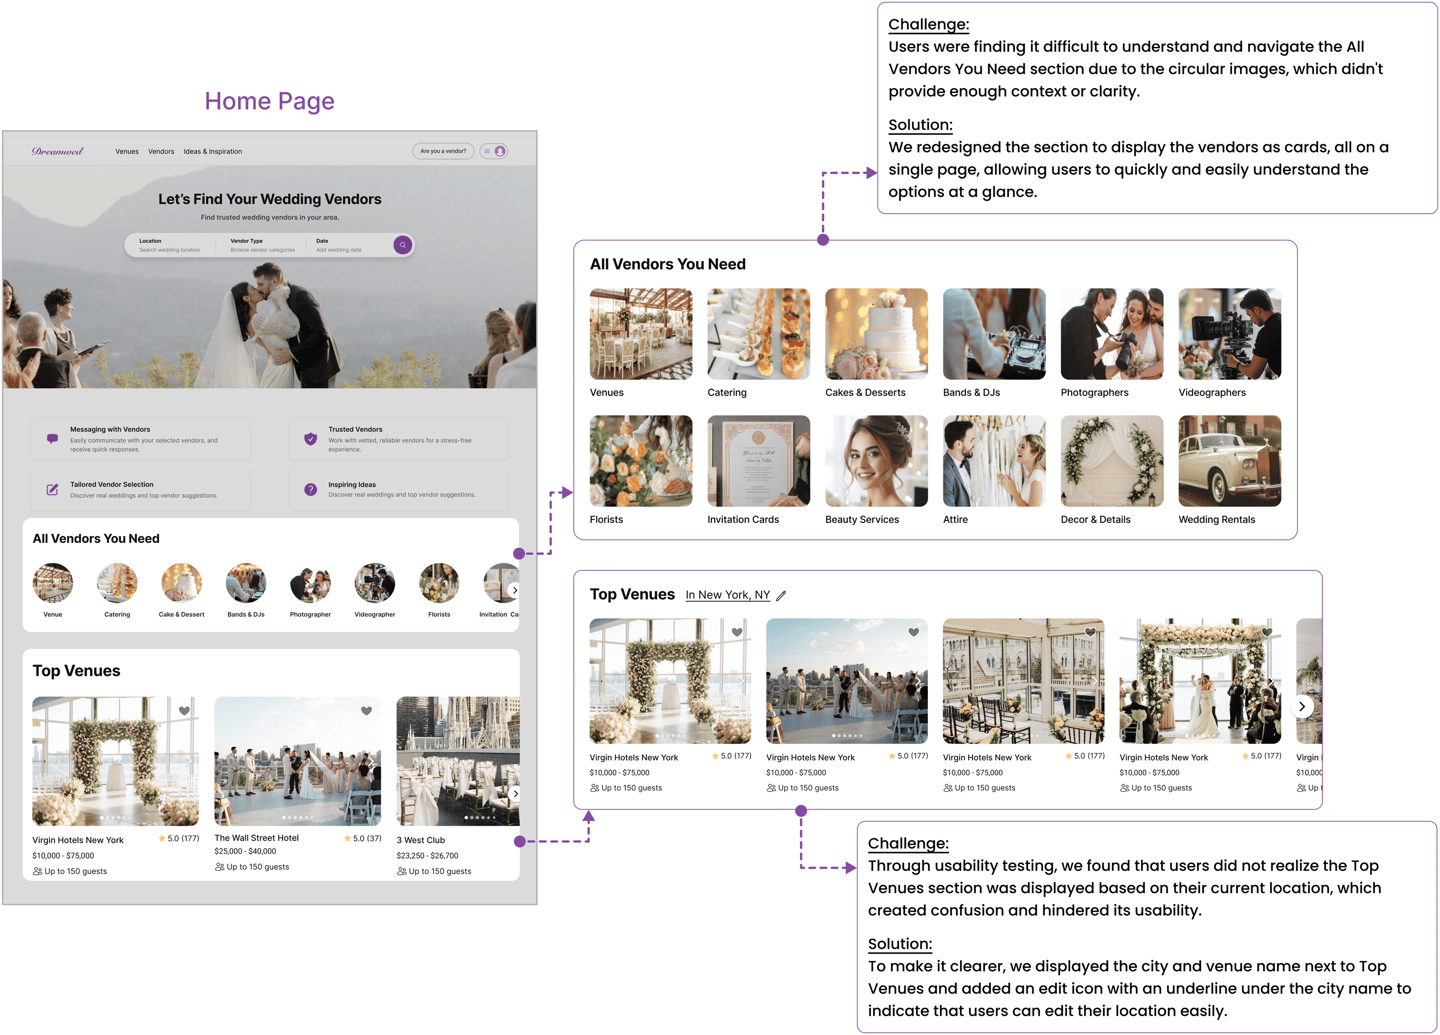
Task: Click next arrow in enlarged Top Venues panel
Action: pos(1302,706)
